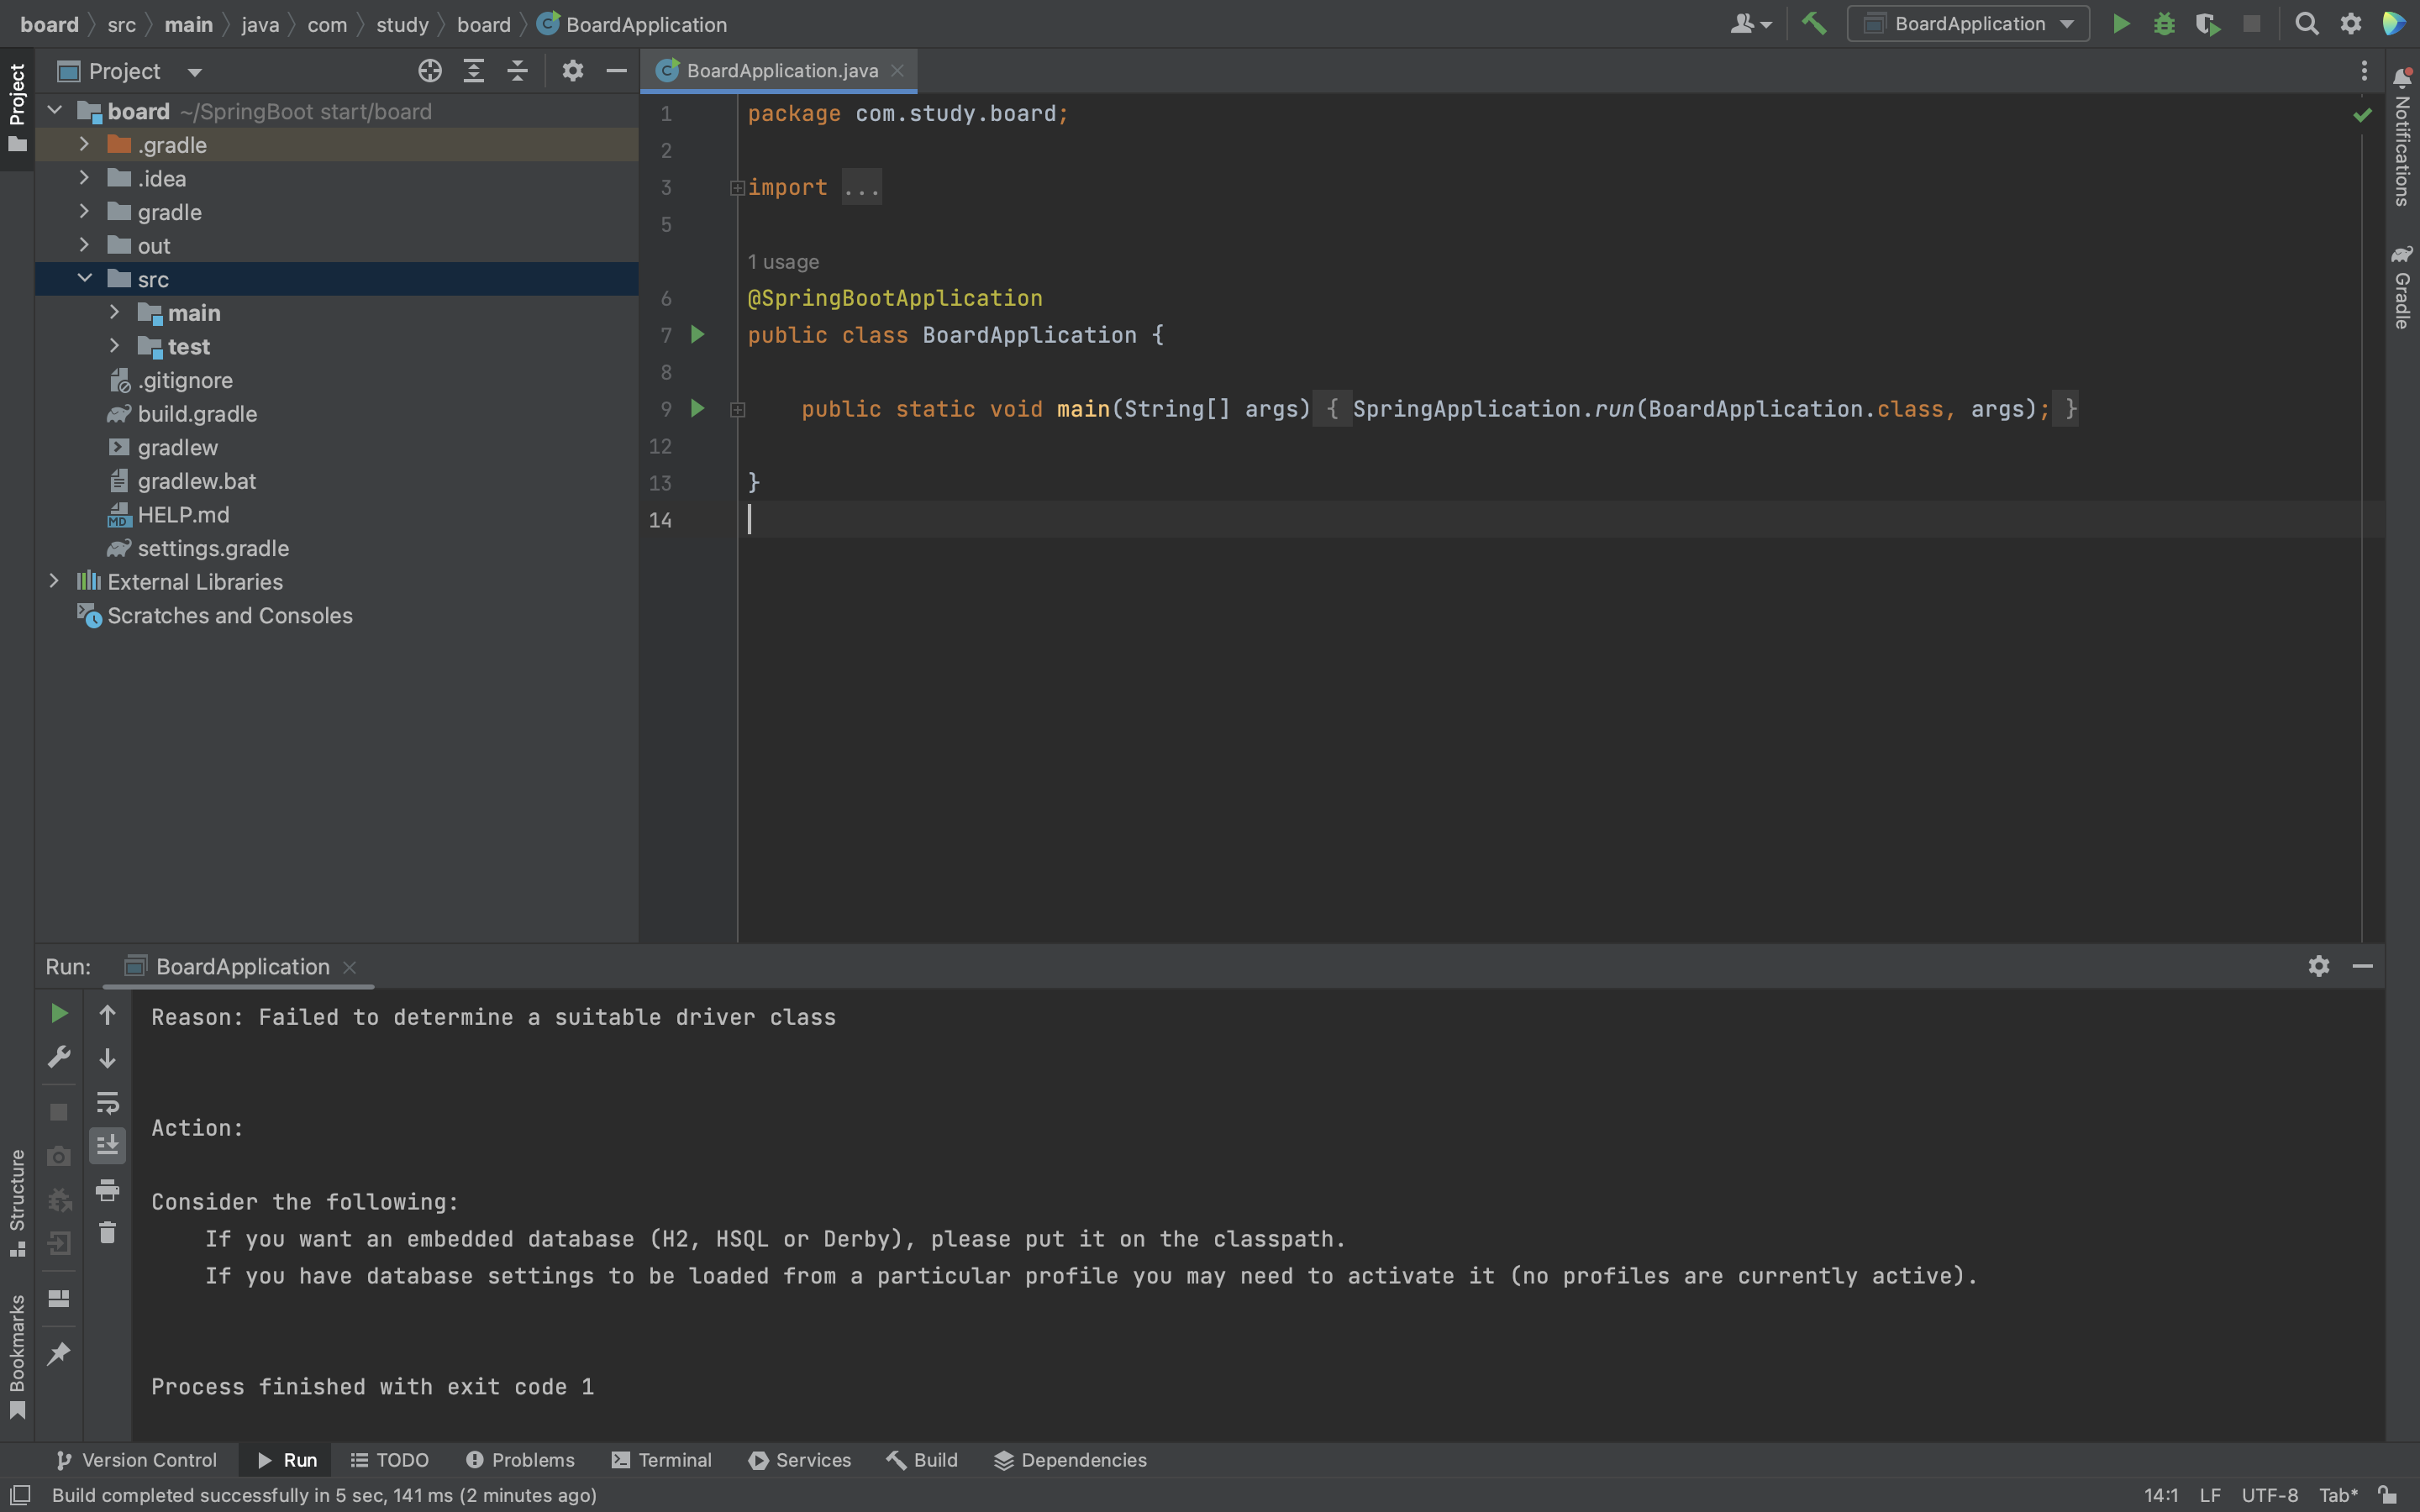This screenshot has height=1512, width=2420.
Task: Toggle soft-wrap in the Run console
Action: point(107,1102)
